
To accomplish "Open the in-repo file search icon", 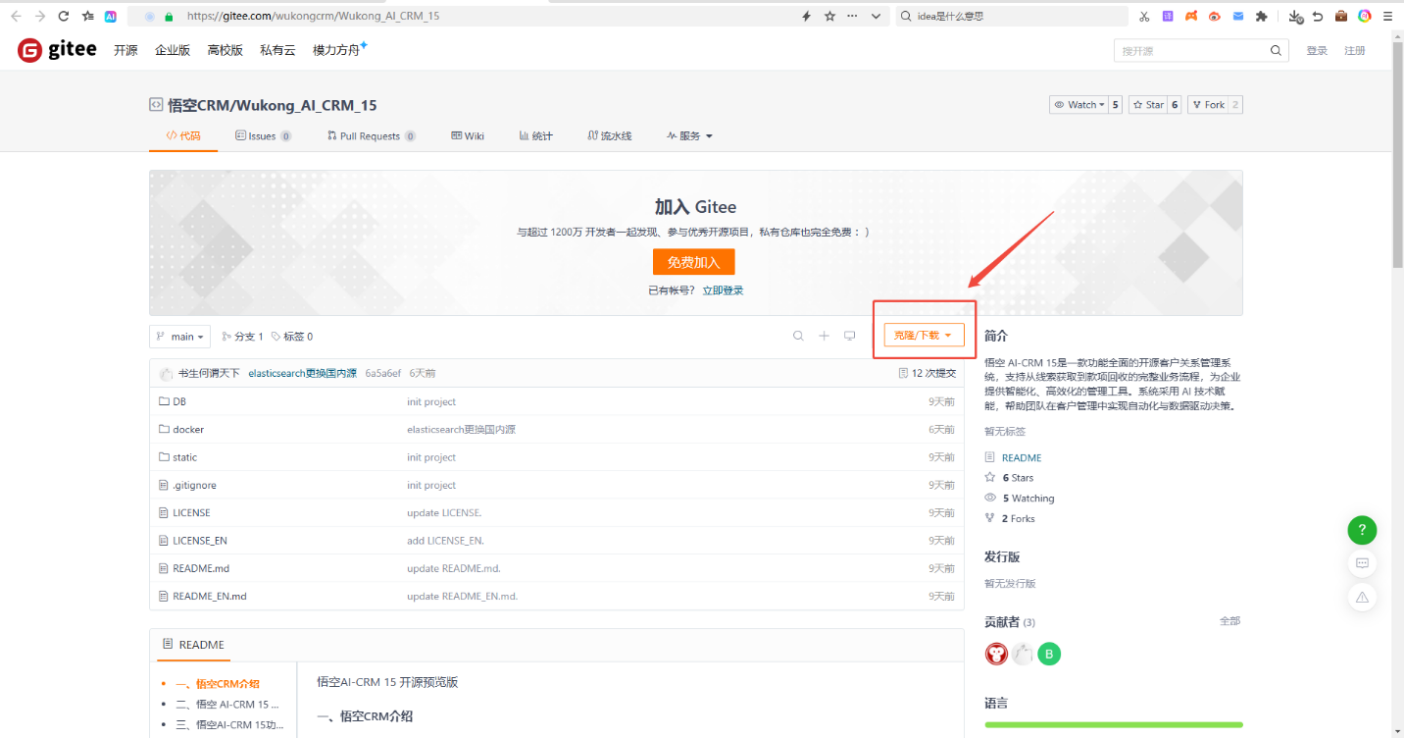I will (797, 335).
